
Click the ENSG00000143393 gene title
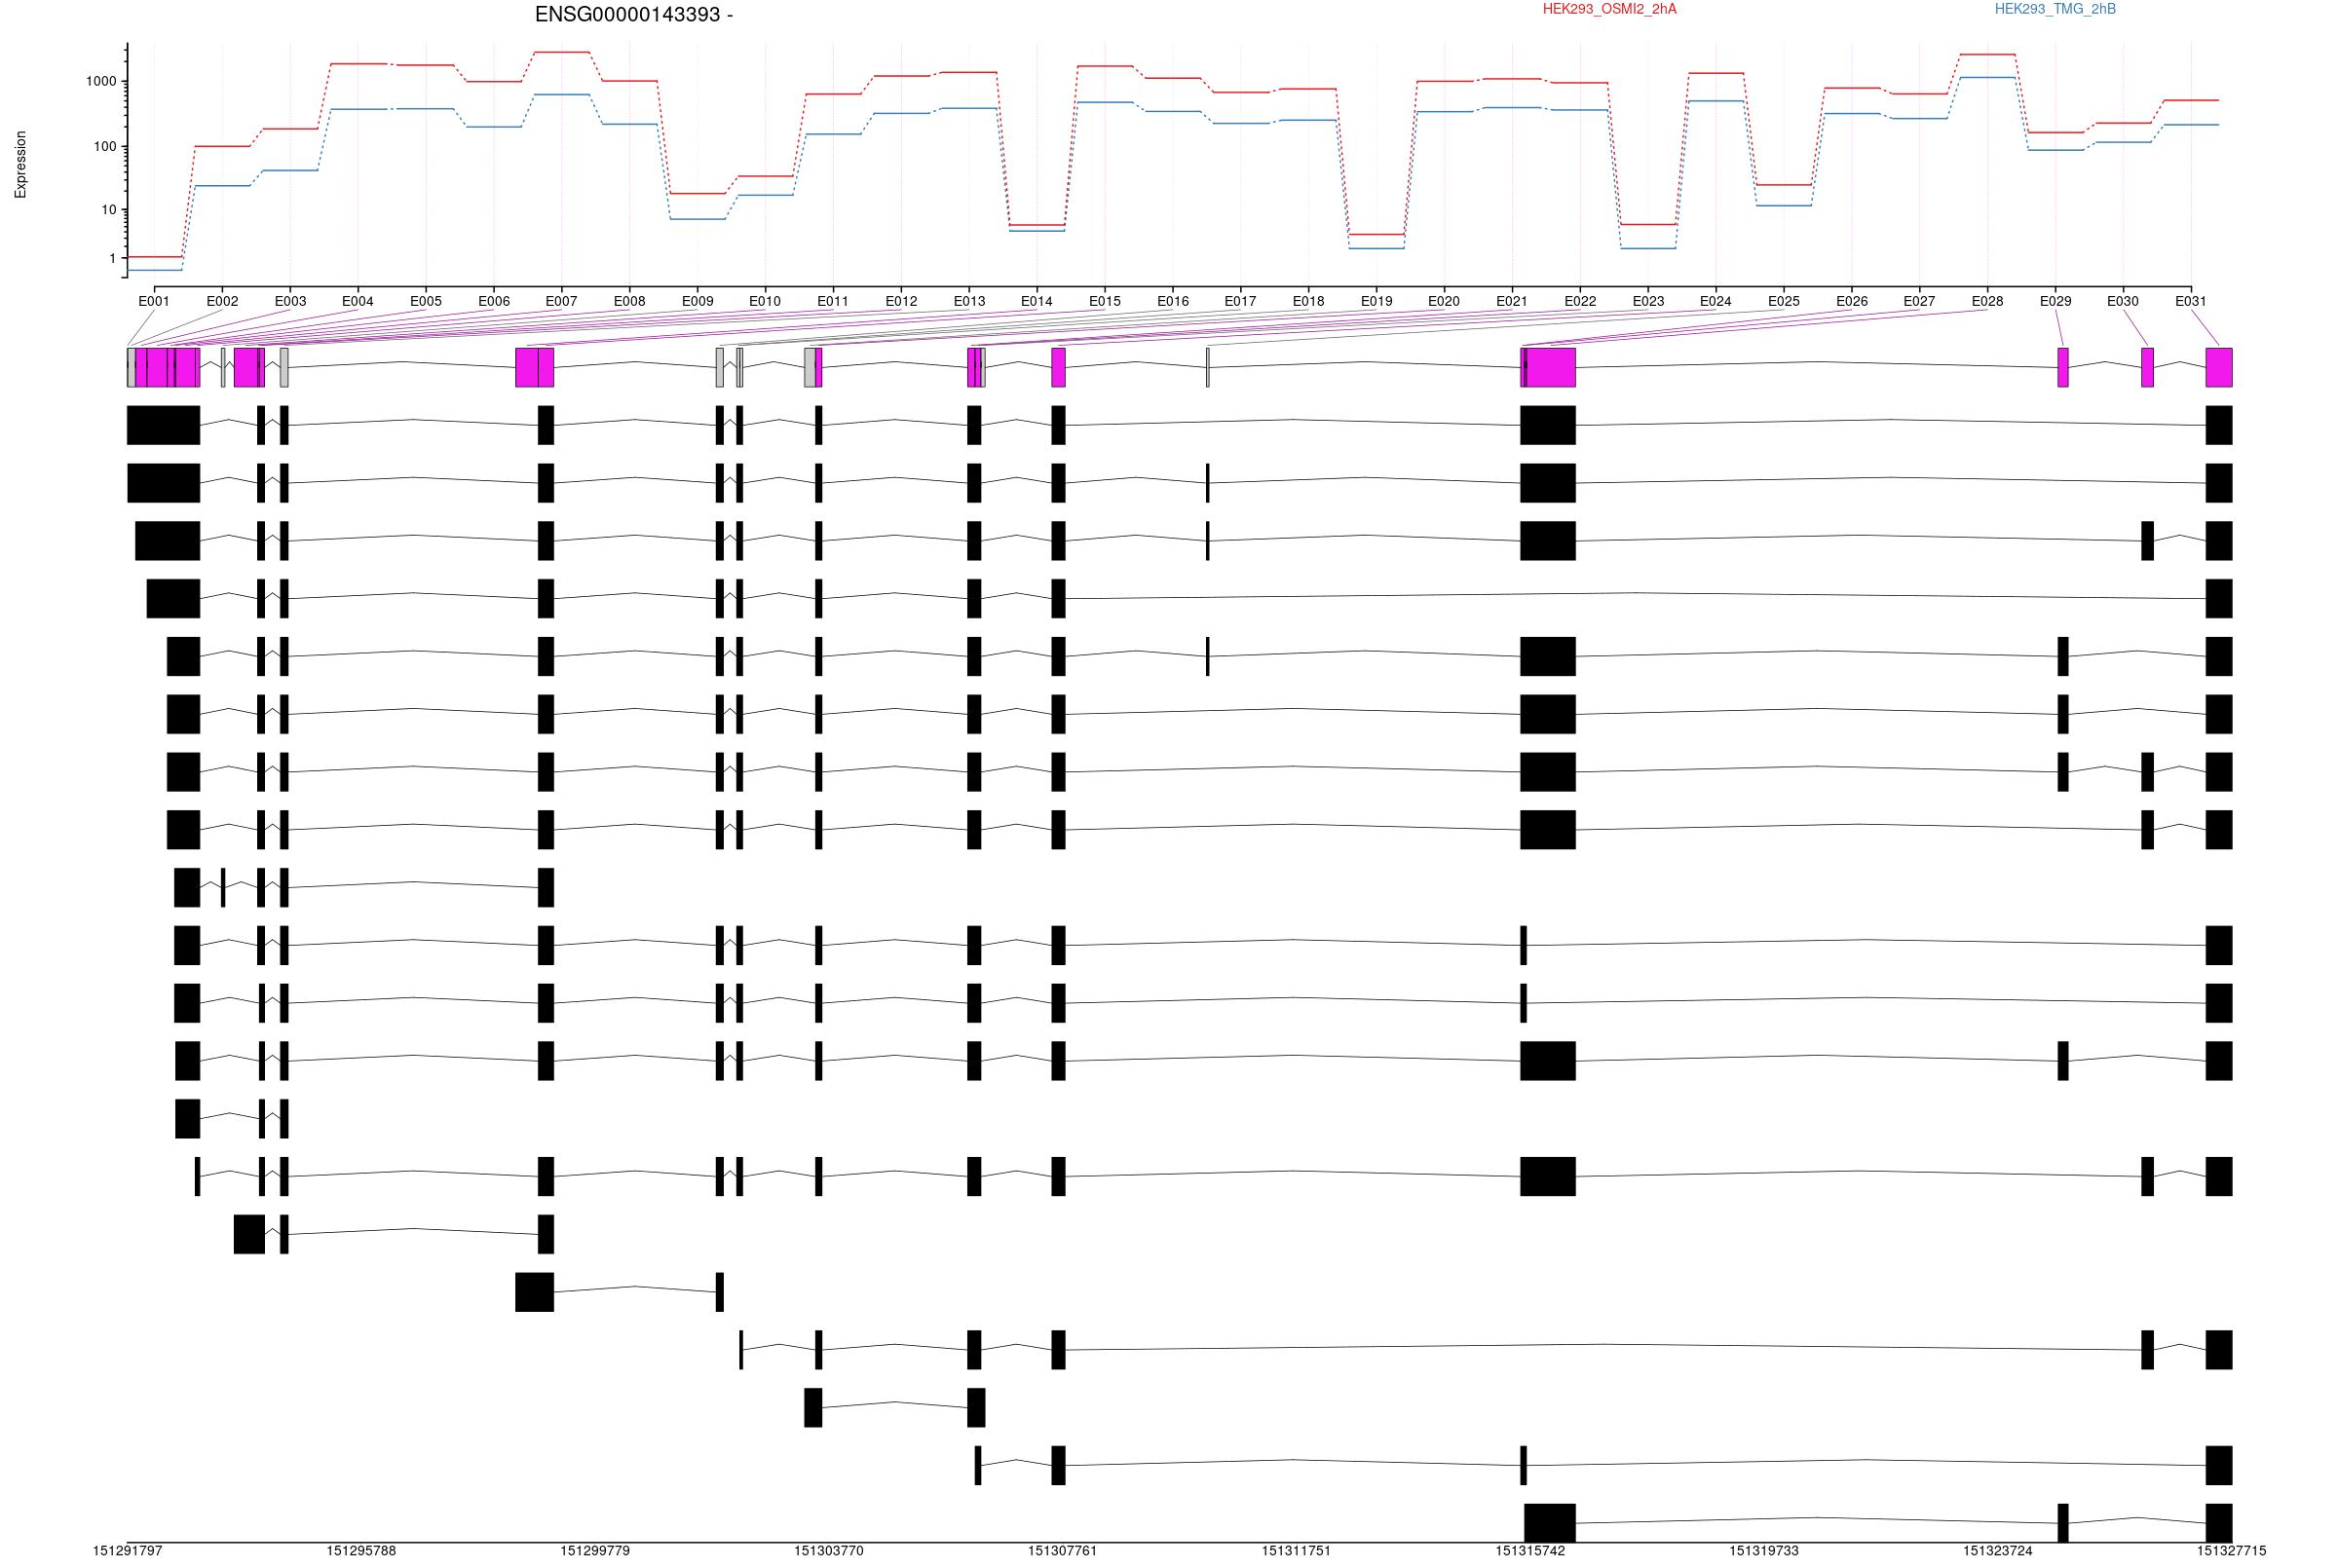[x=634, y=15]
